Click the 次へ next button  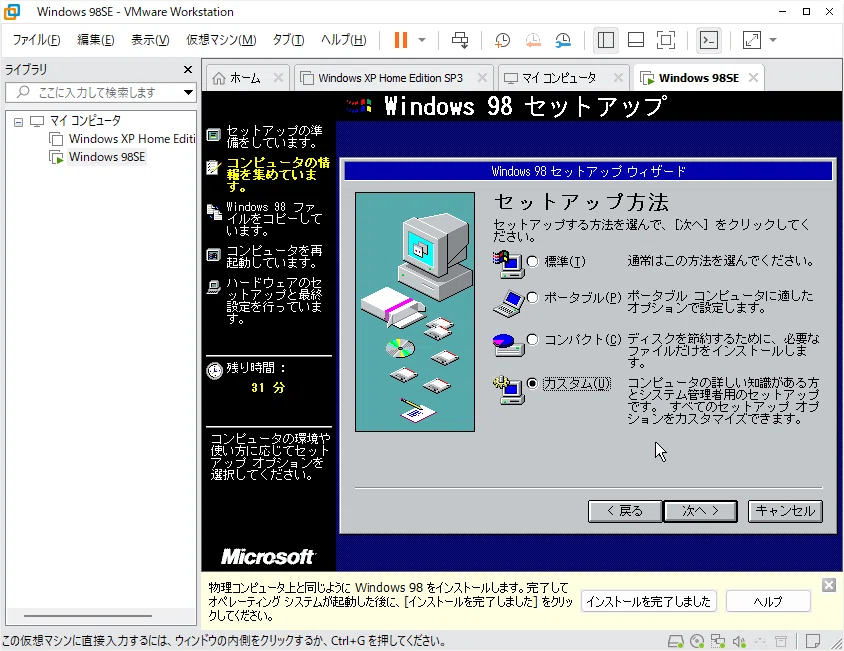click(700, 511)
